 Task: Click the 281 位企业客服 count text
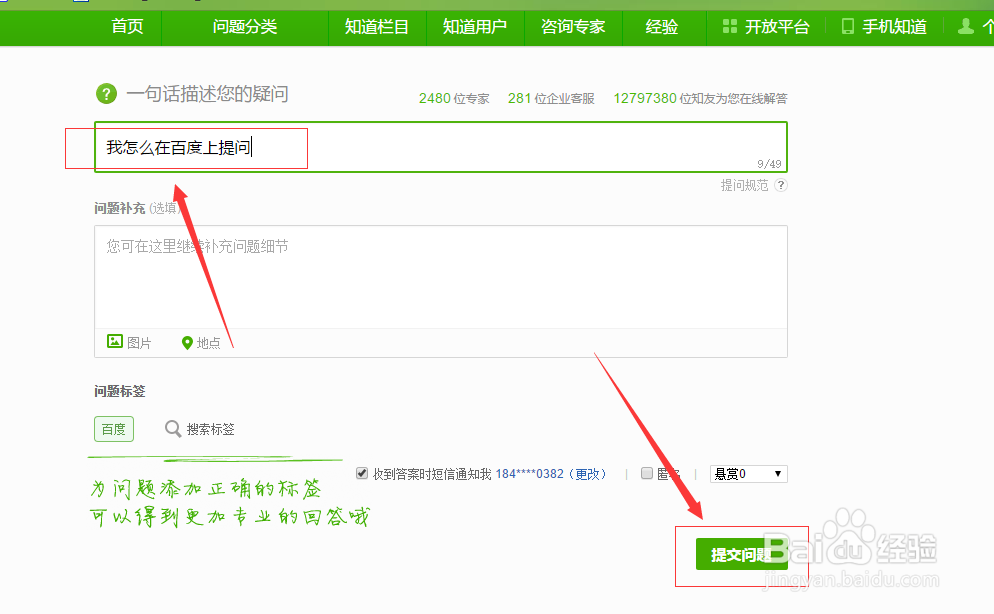[x=551, y=98]
